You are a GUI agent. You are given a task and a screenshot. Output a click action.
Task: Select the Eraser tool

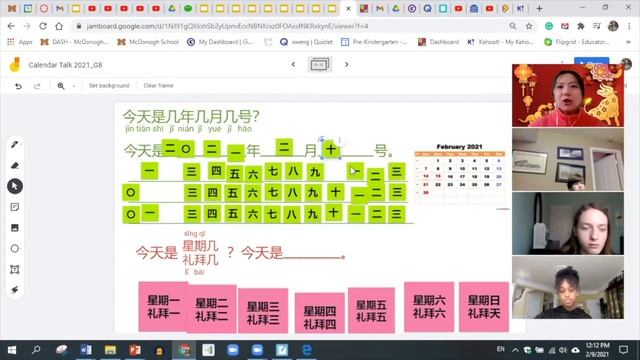click(x=15, y=165)
